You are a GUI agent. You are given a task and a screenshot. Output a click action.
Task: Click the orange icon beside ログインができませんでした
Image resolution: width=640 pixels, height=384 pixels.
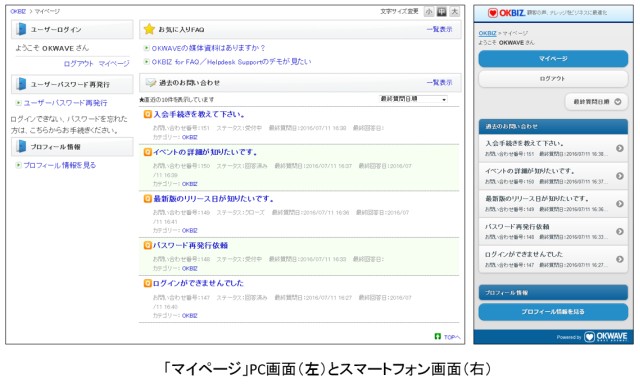coord(147,283)
